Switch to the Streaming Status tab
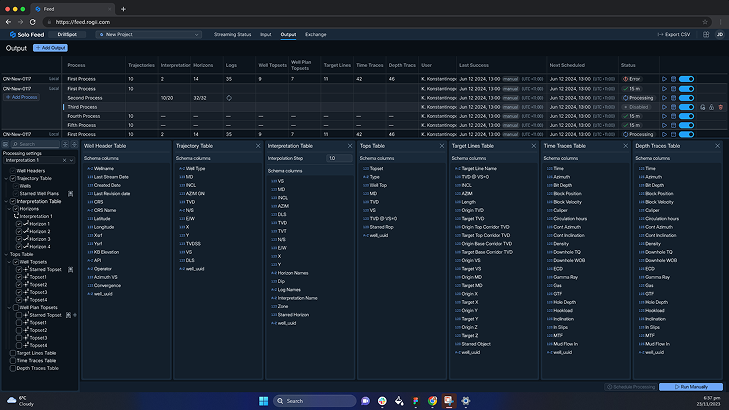The height and width of the screenshot is (410, 729). (232, 34)
